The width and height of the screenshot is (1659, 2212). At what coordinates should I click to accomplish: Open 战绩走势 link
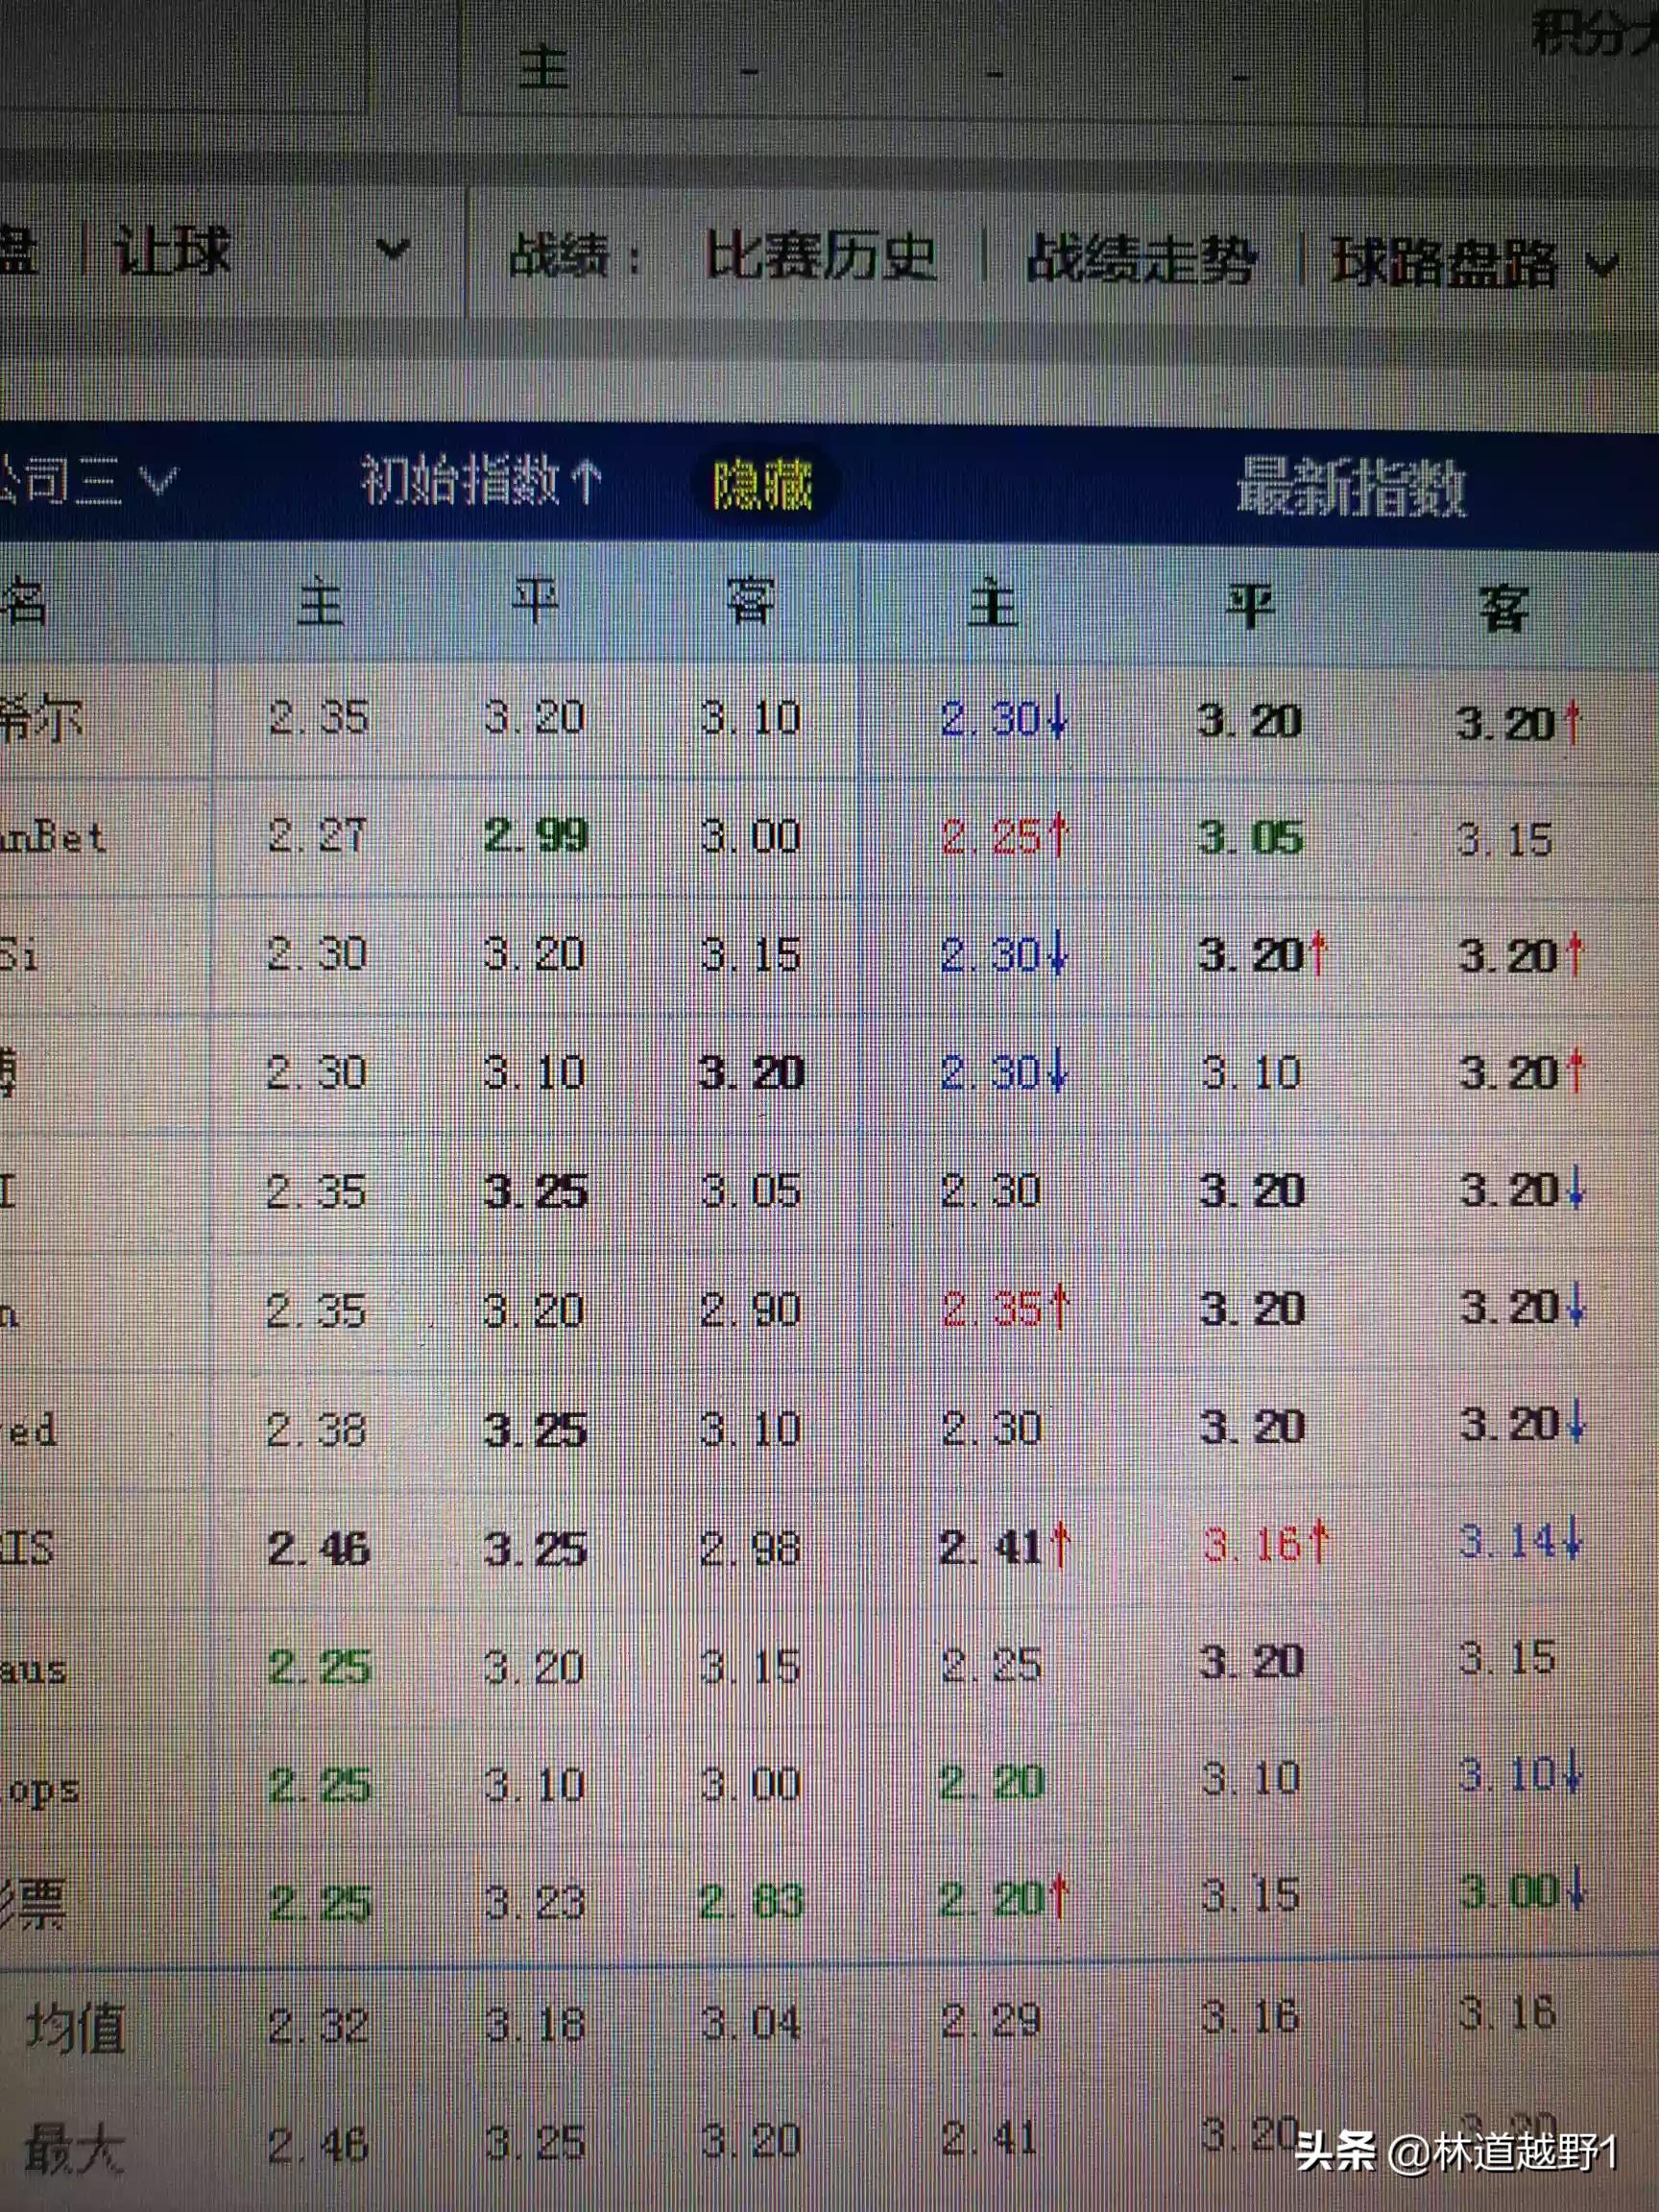(1140, 260)
